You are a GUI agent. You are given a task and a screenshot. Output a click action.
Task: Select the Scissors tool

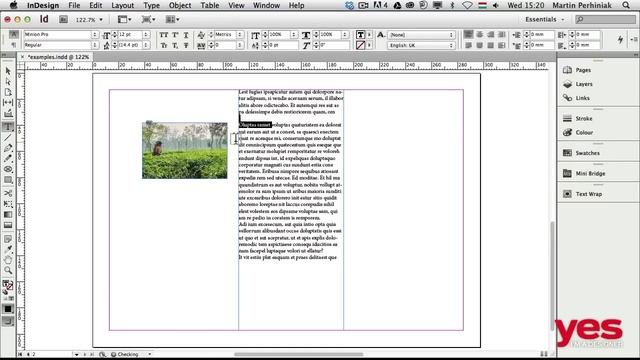tap(8, 193)
